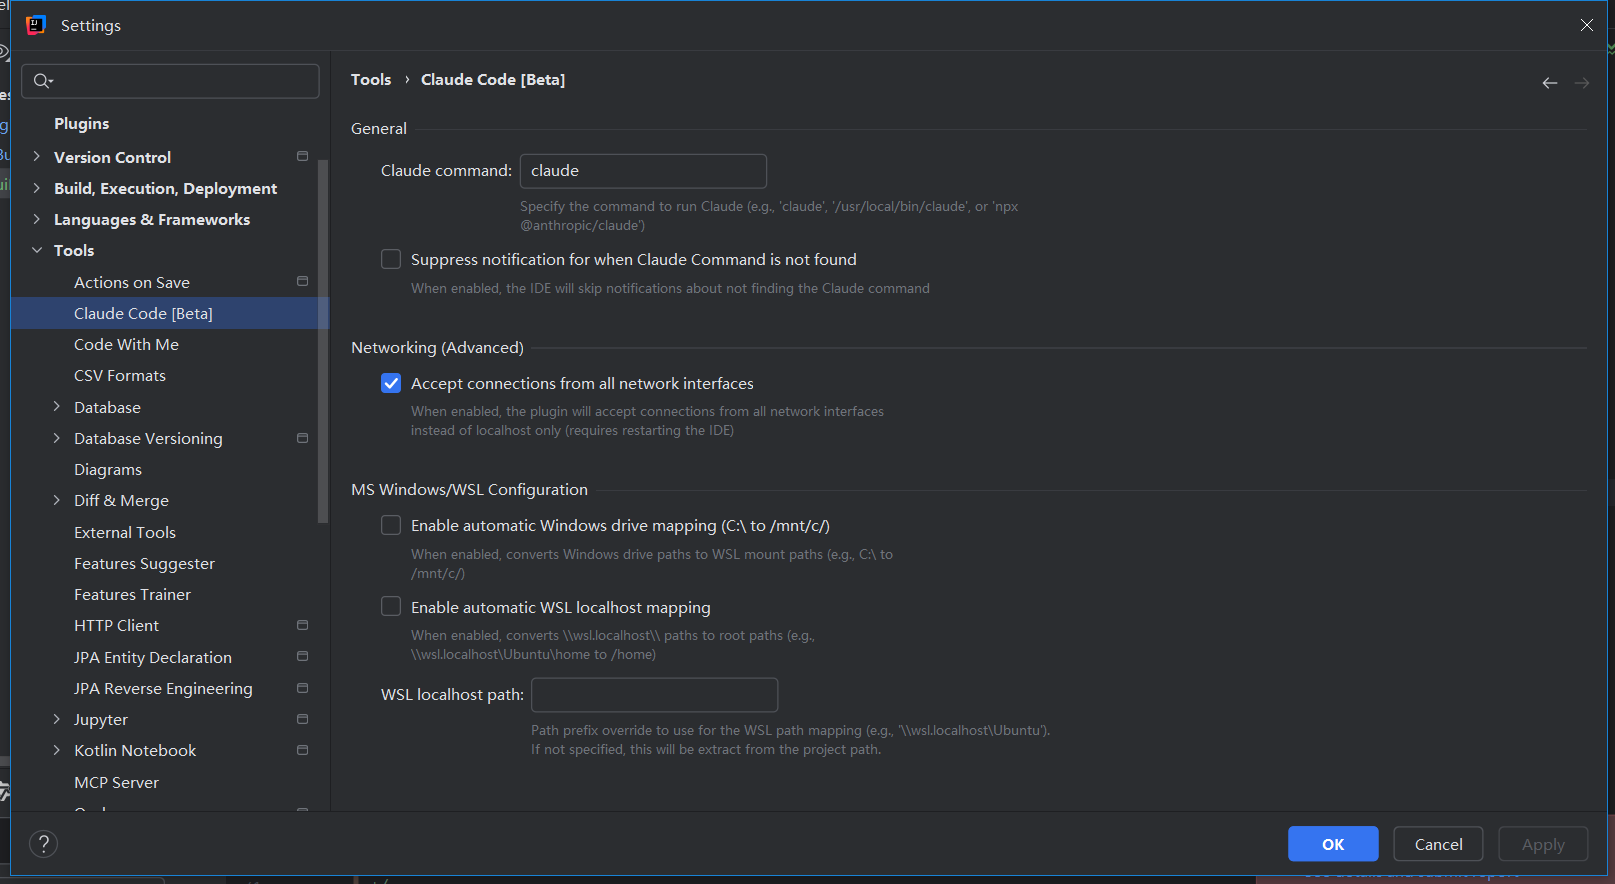
Task: Expand the Kotlin Notebook node
Action: [57, 750]
